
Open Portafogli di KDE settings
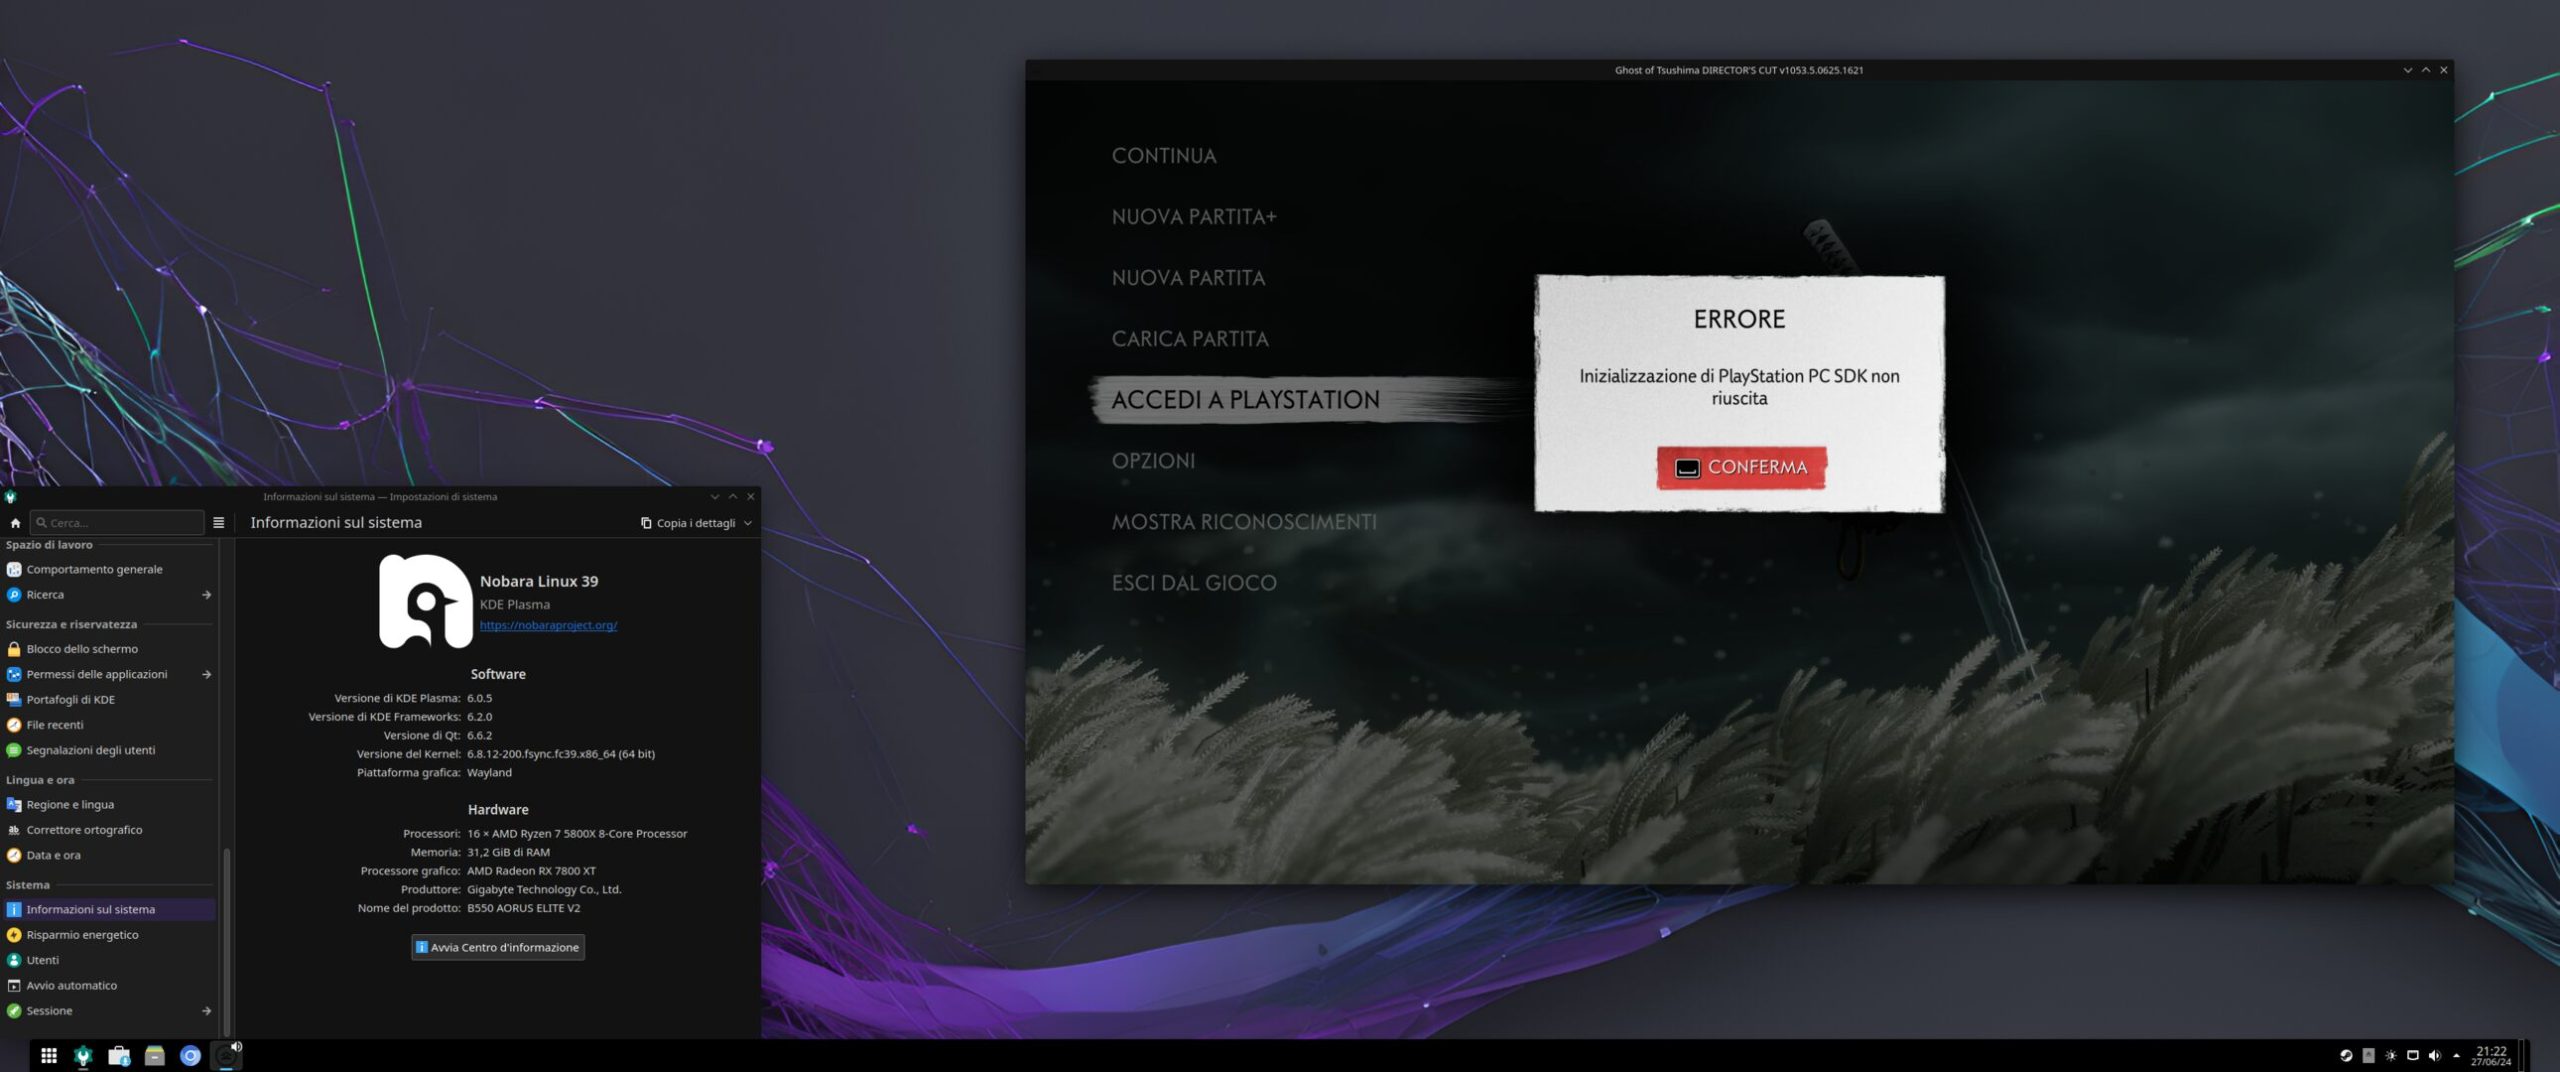tap(108, 700)
